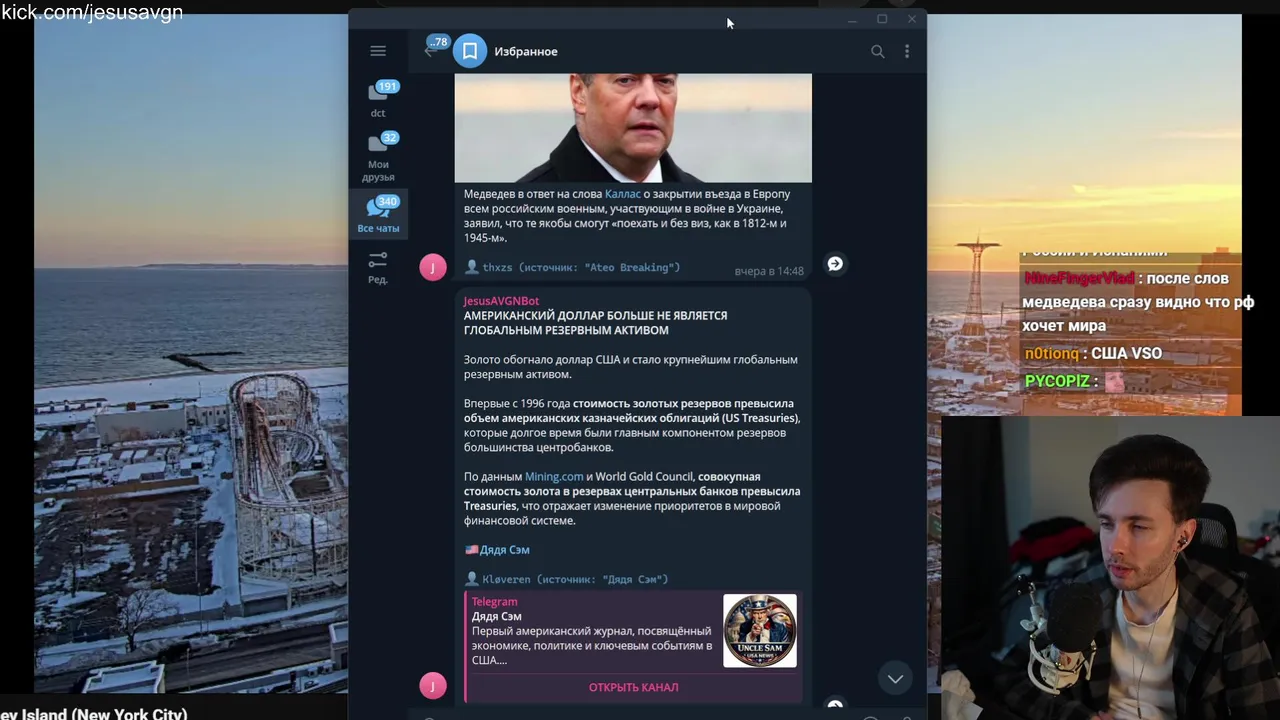Maximize the Telegram window

tap(882, 19)
